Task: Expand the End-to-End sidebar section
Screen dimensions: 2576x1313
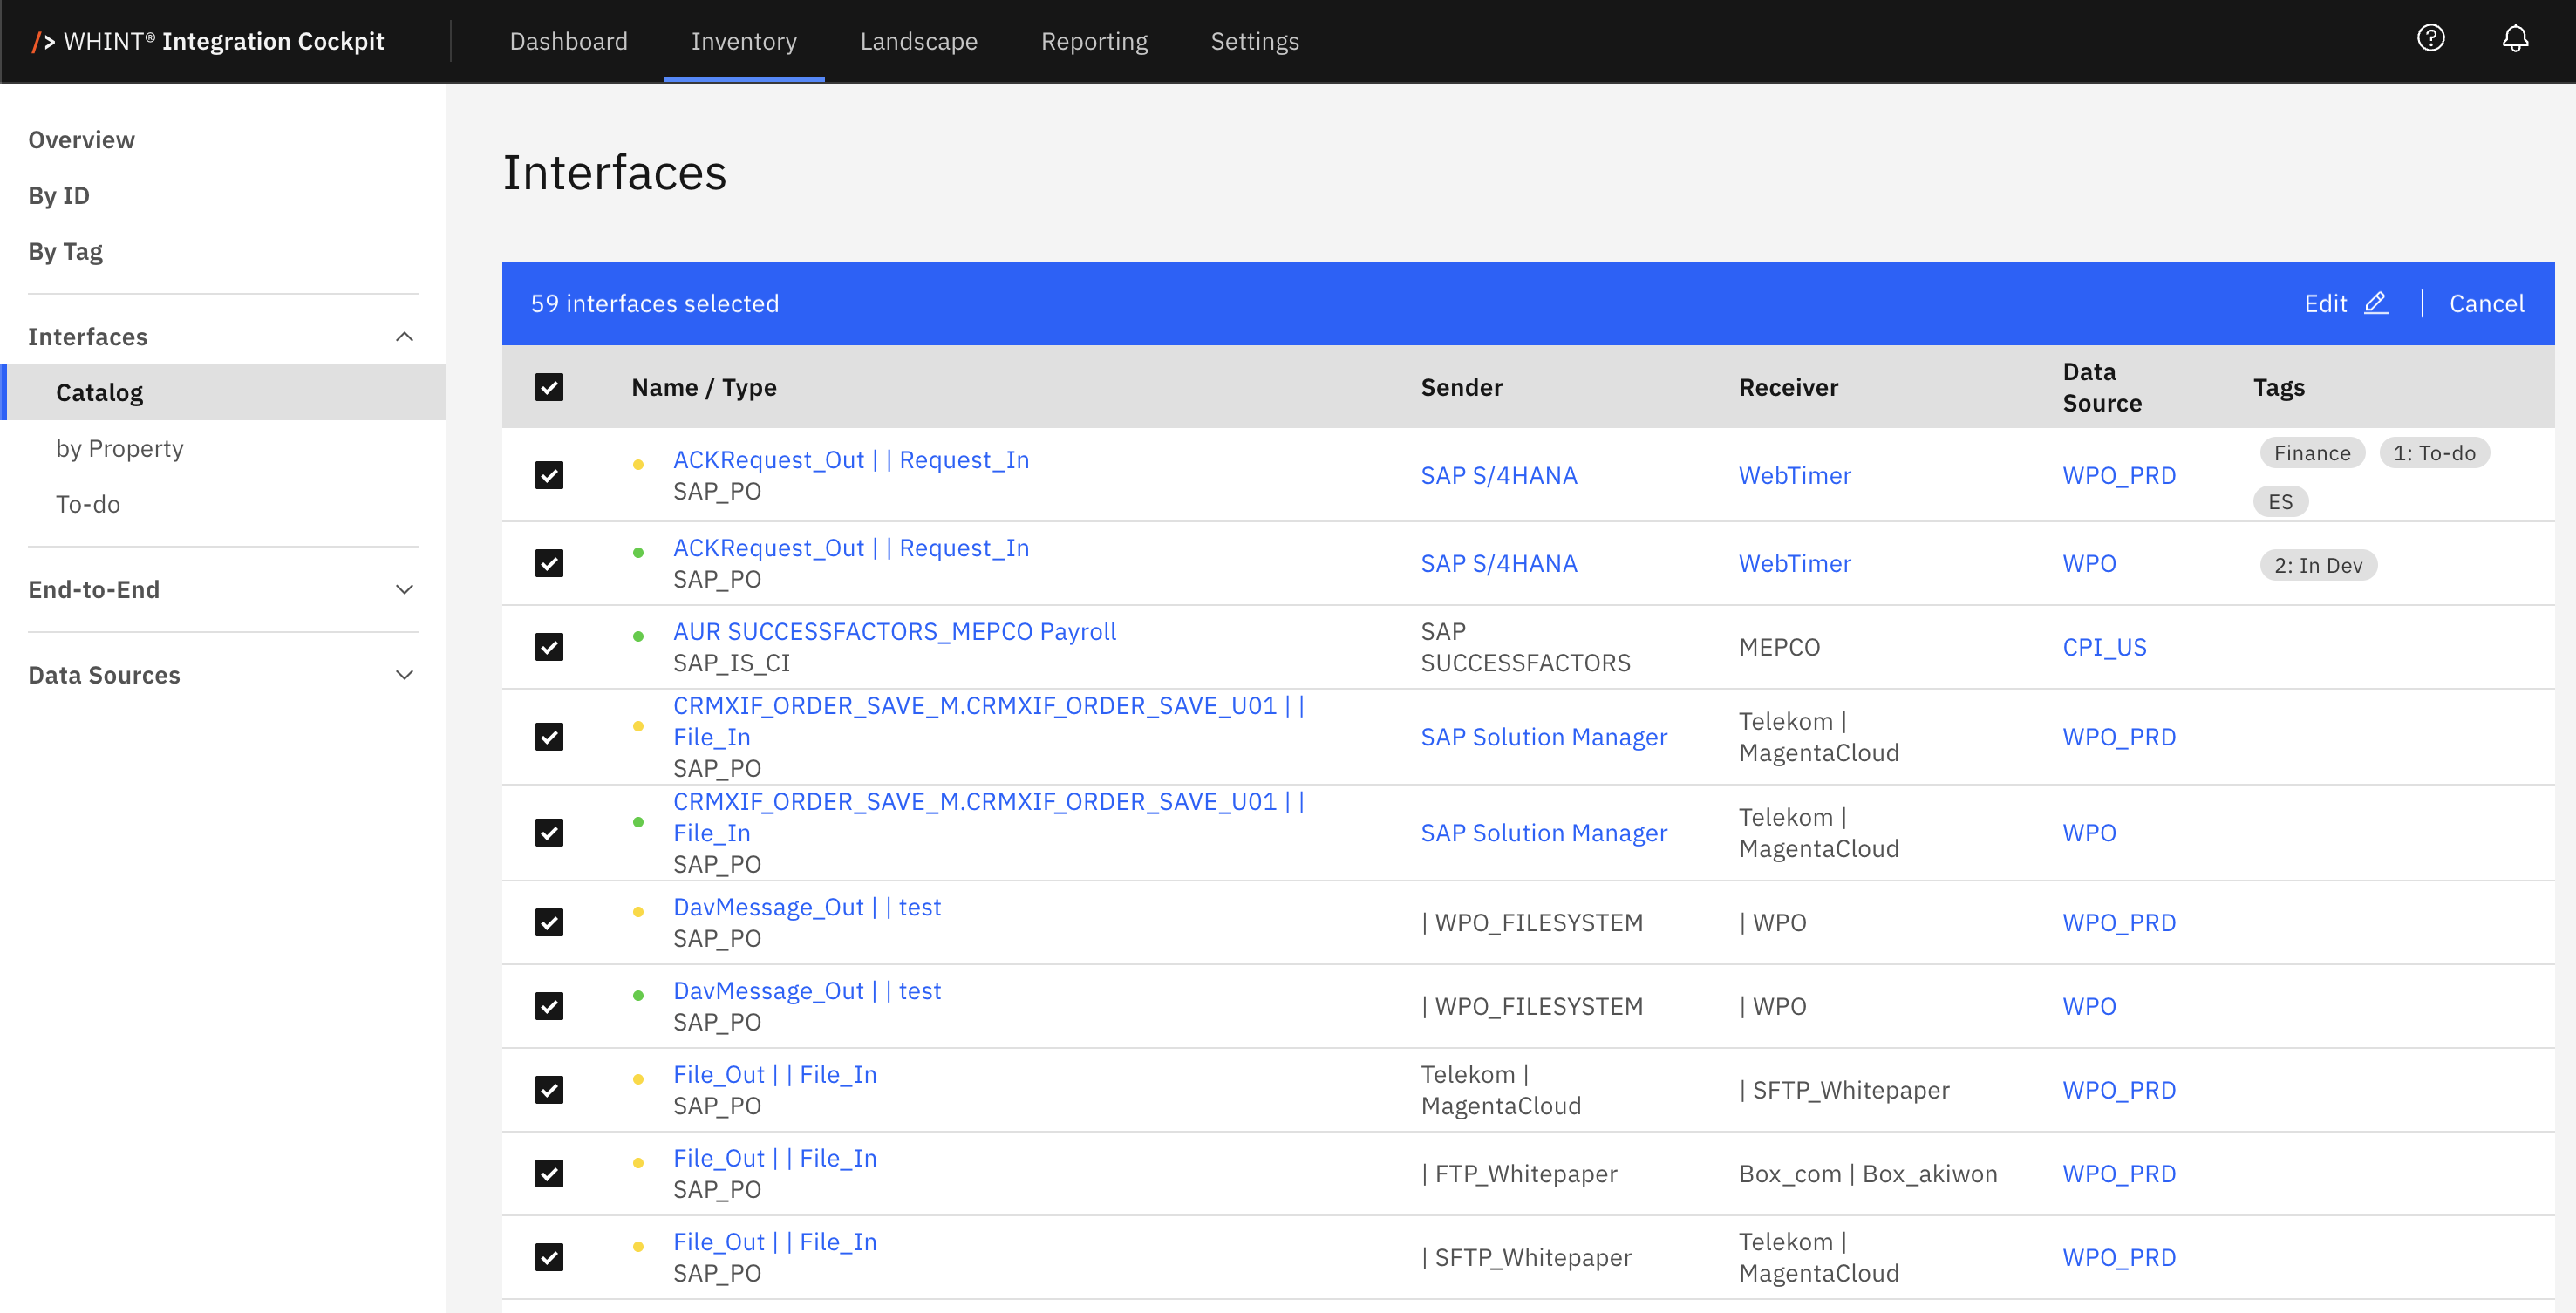Action: click(x=404, y=590)
